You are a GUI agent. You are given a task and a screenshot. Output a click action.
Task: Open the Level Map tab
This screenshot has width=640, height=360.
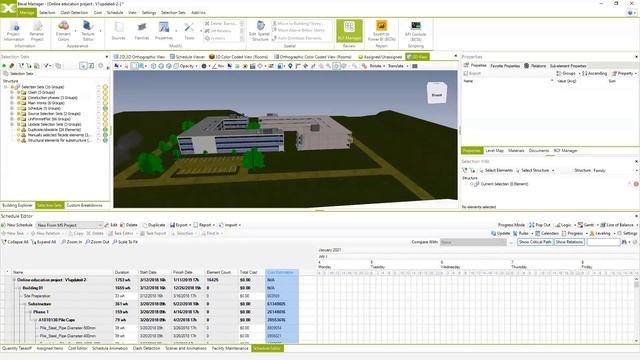494,151
